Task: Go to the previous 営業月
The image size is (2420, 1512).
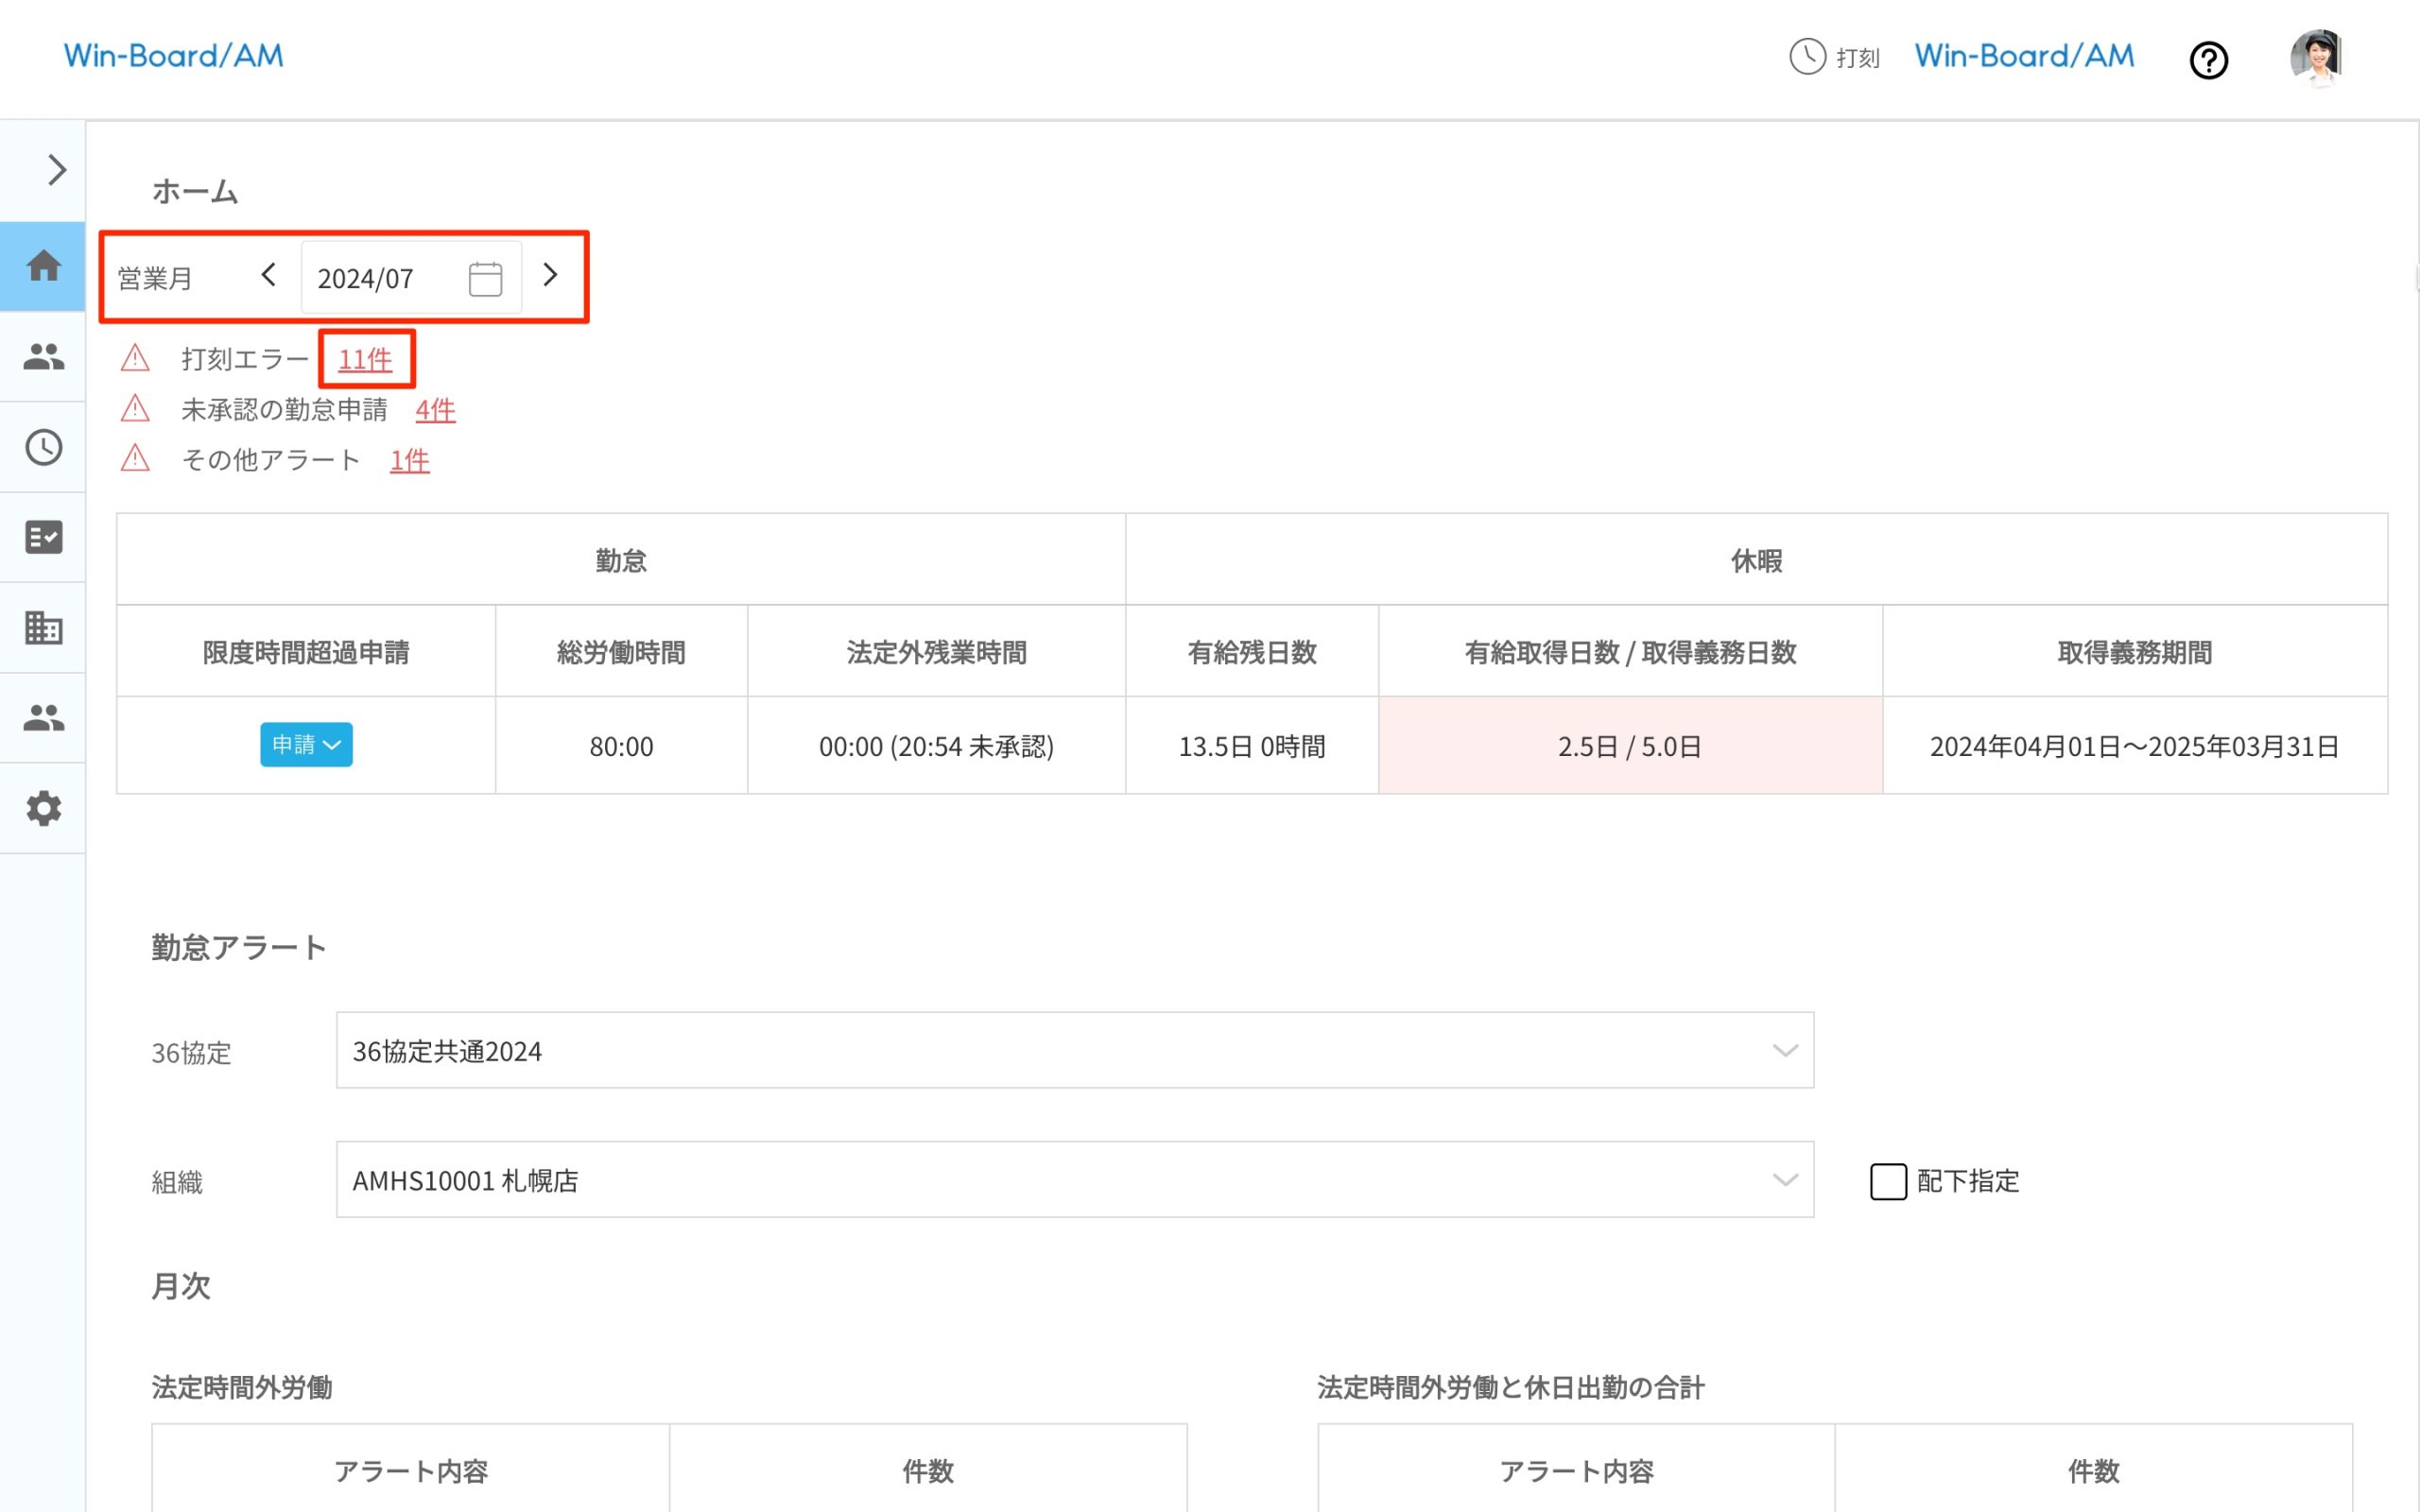Action: [268, 275]
